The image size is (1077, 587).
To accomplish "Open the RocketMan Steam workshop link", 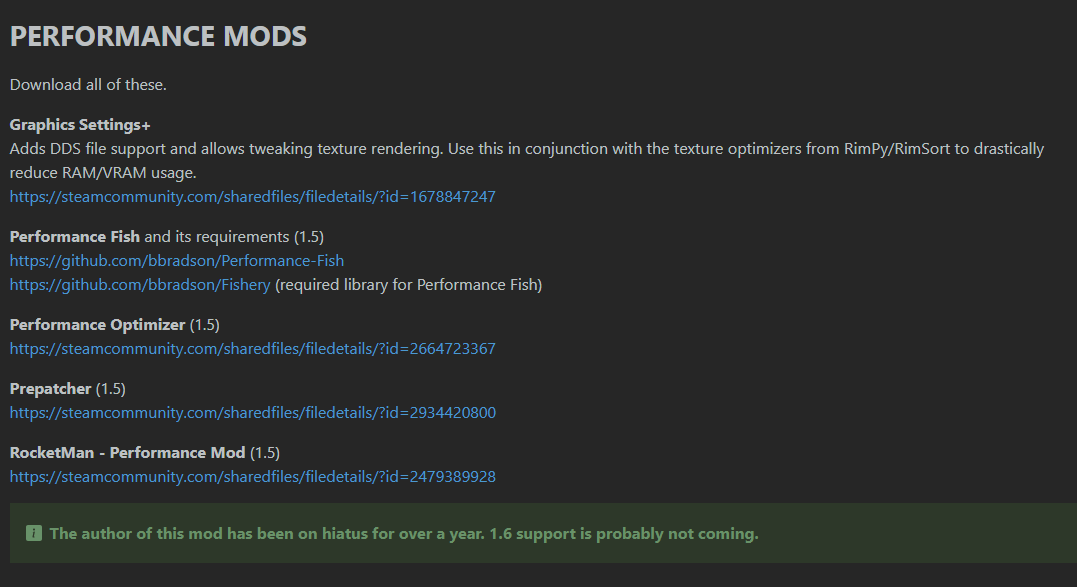I will pos(252,476).
